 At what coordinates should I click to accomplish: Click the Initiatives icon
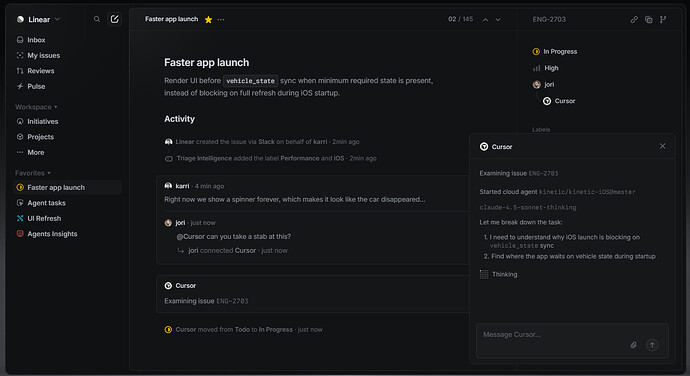(20, 122)
